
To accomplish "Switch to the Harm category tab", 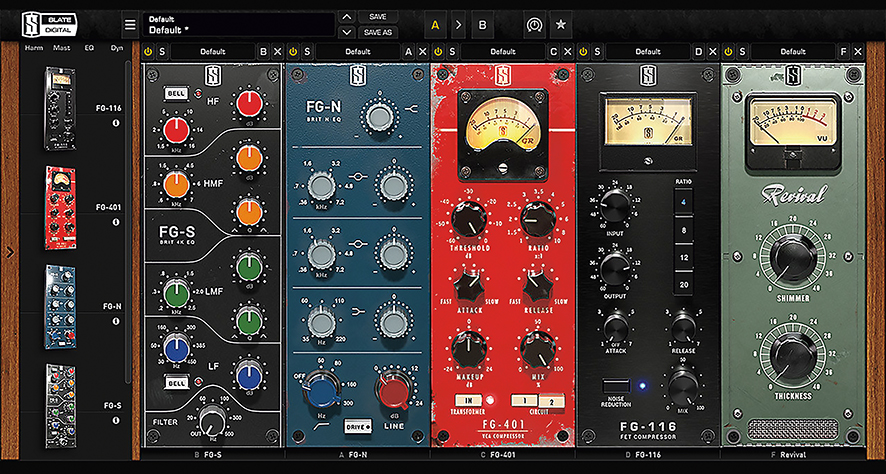I will tap(34, 49).
